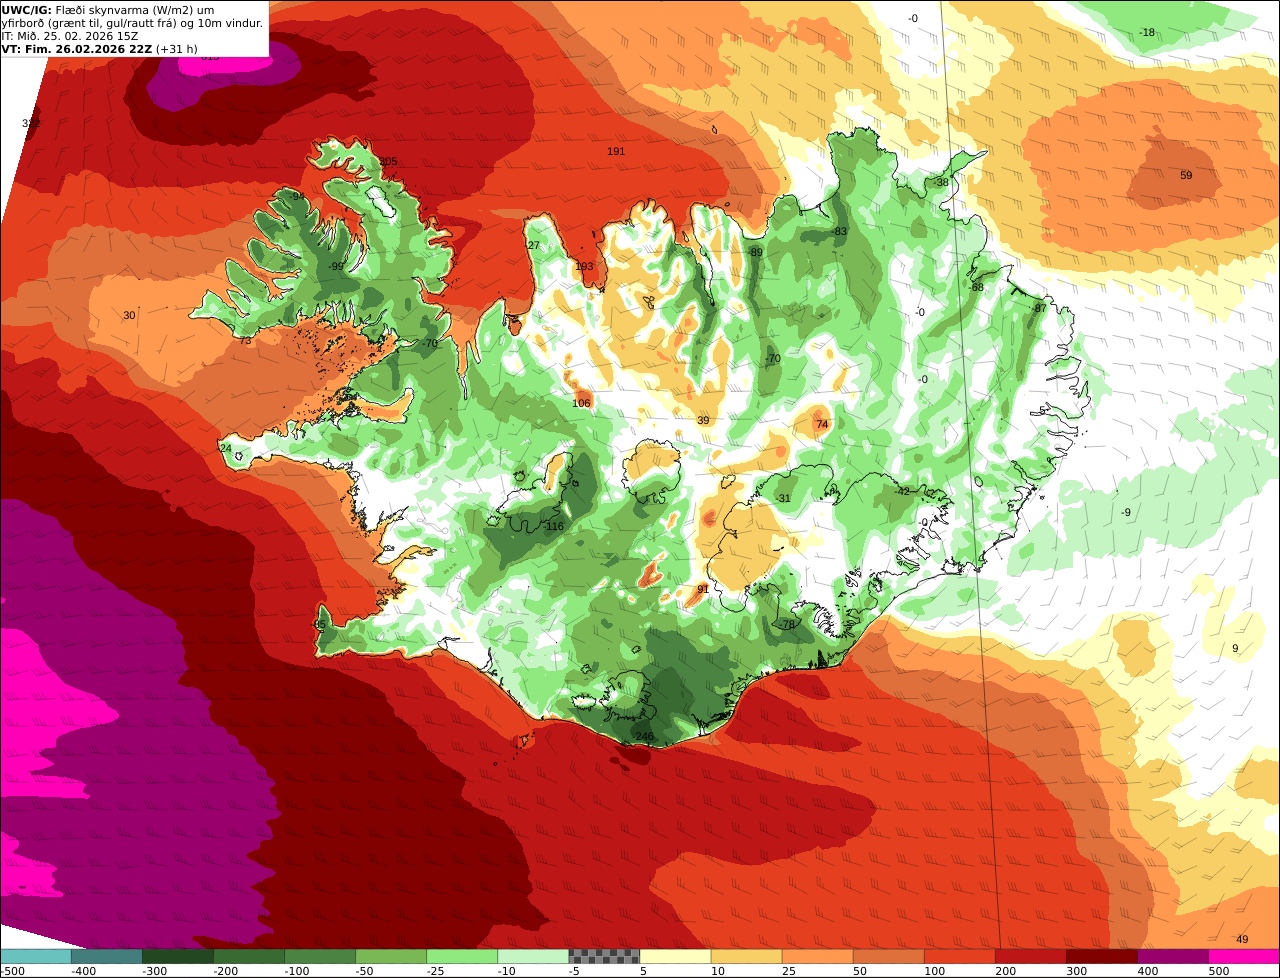Click the '106' value label on the map
The width and height of the screenshot is (1280, 978).
tap(581, 403)
